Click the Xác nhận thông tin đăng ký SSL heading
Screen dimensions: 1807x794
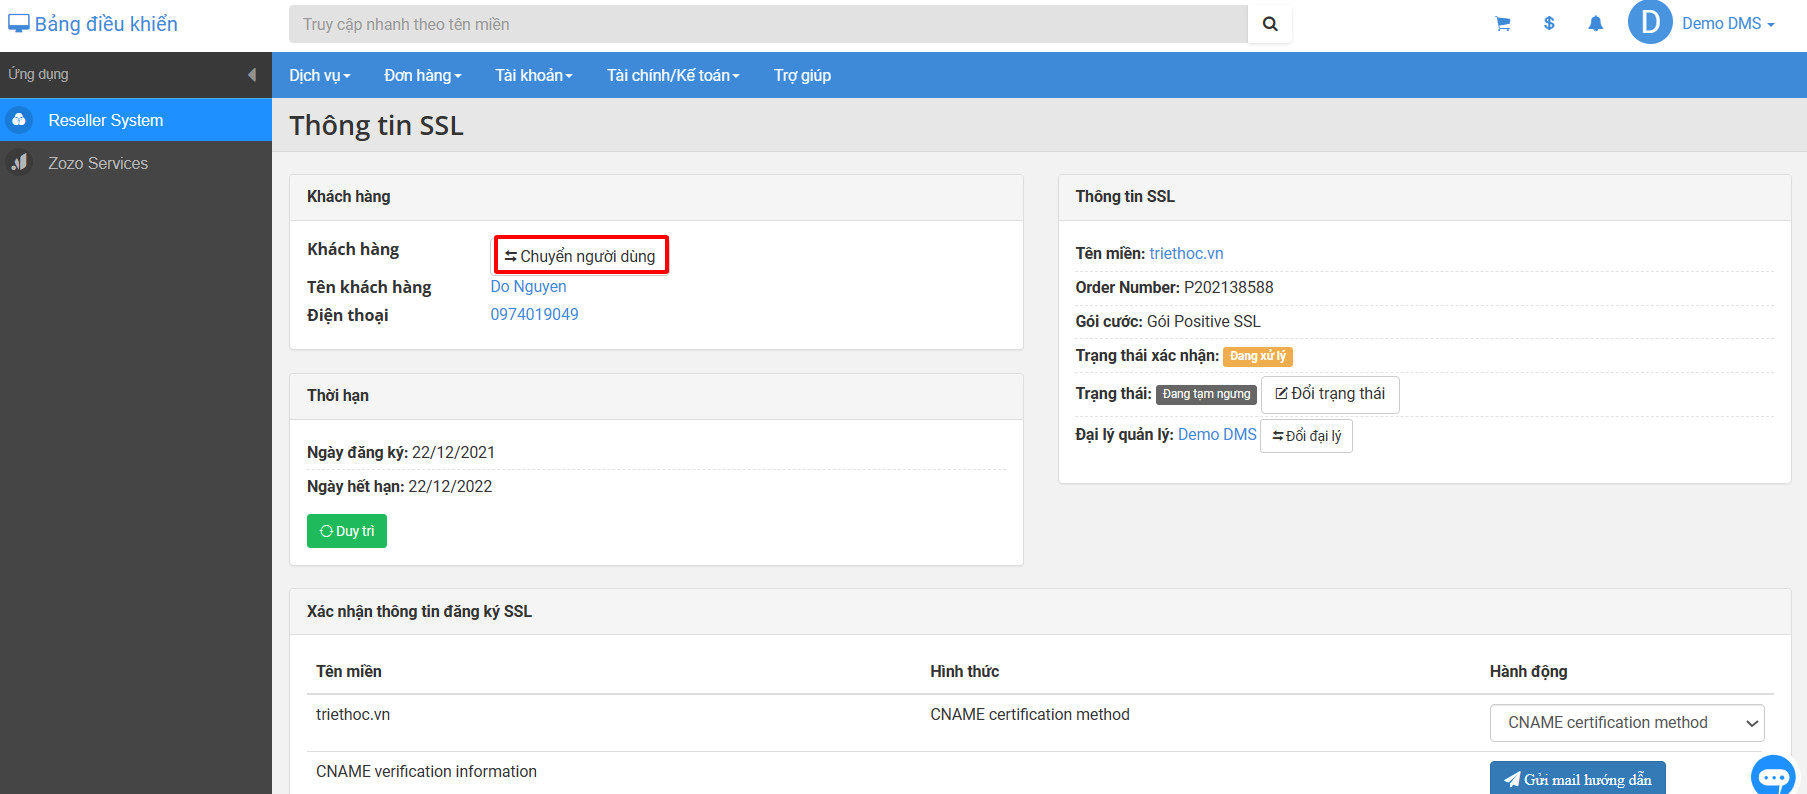point(419,611)
